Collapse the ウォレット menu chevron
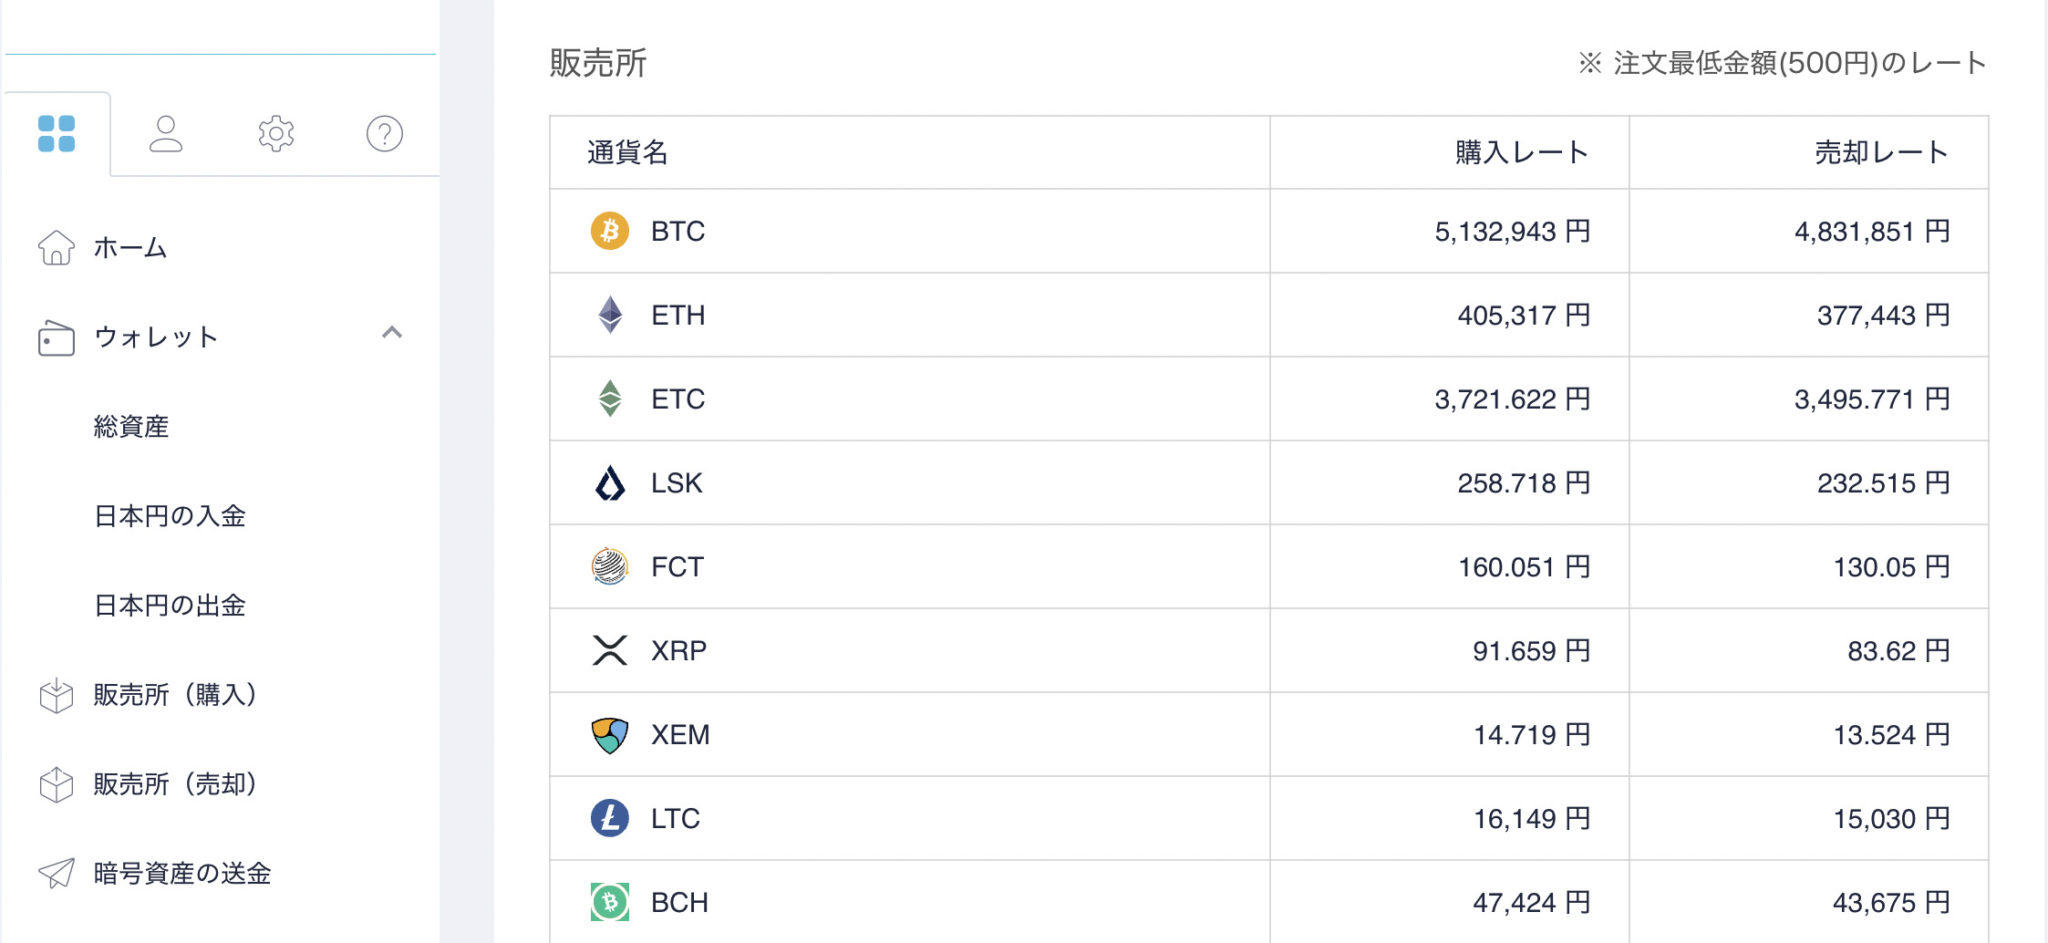 coord(392,333)
